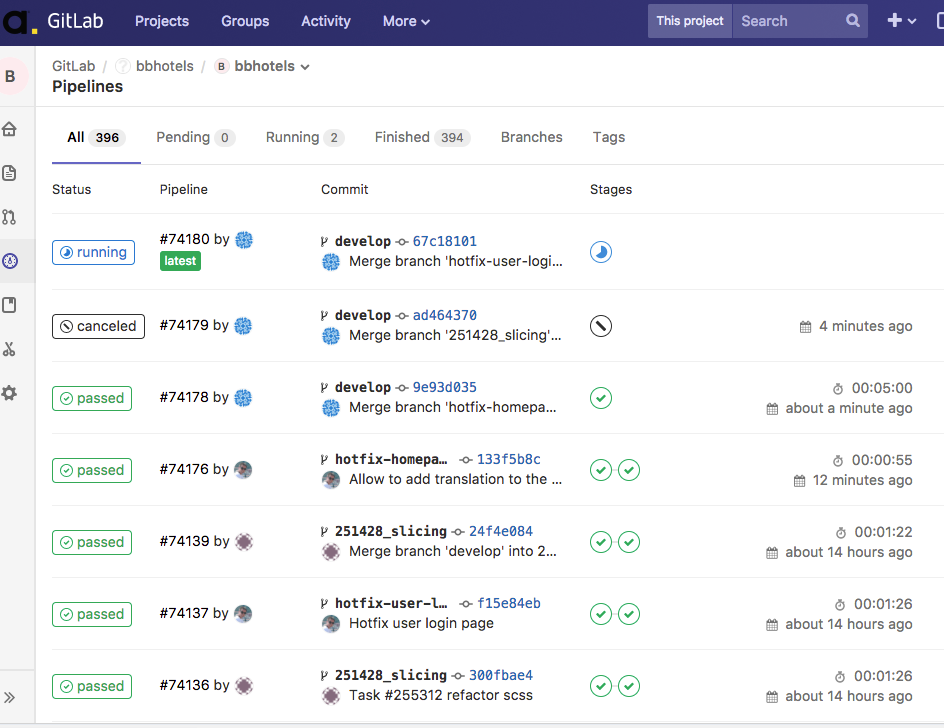Click first passed stage icon of pipeline #74137
The height and width of the screenshot is (728, 944).
[x=601, y=614]
